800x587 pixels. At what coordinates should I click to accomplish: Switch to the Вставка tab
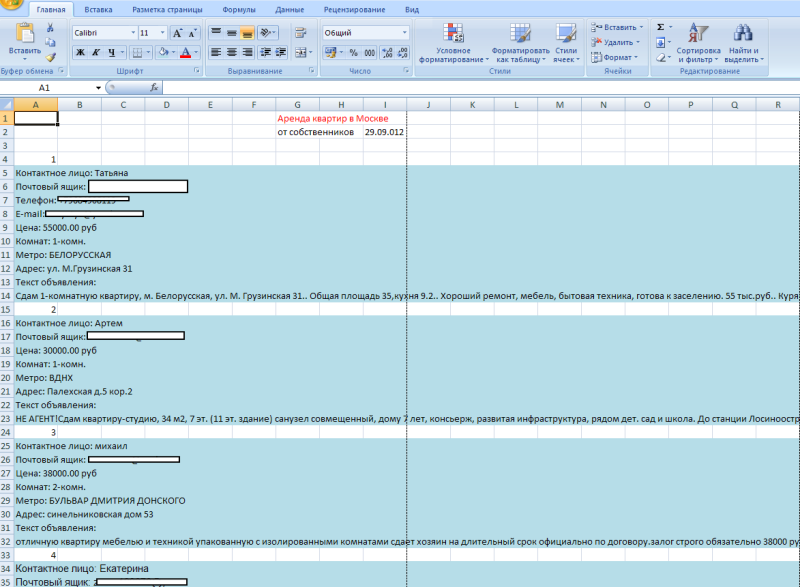[x=98, y=10]
